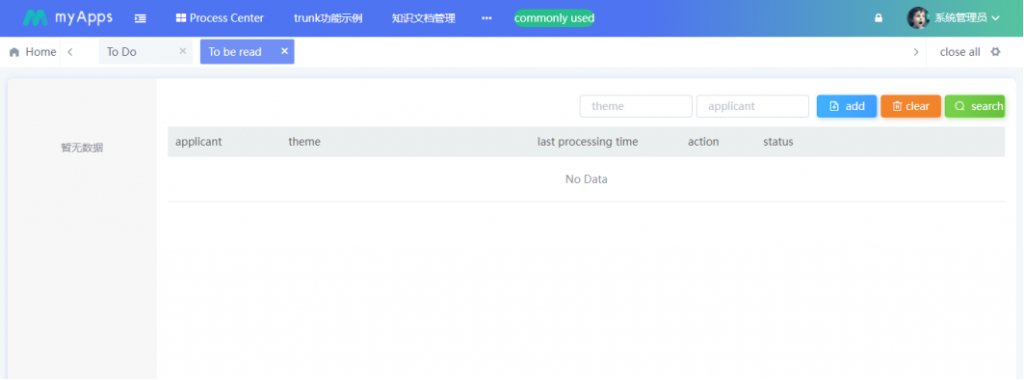Open the lock screen icon

(878, 18)
